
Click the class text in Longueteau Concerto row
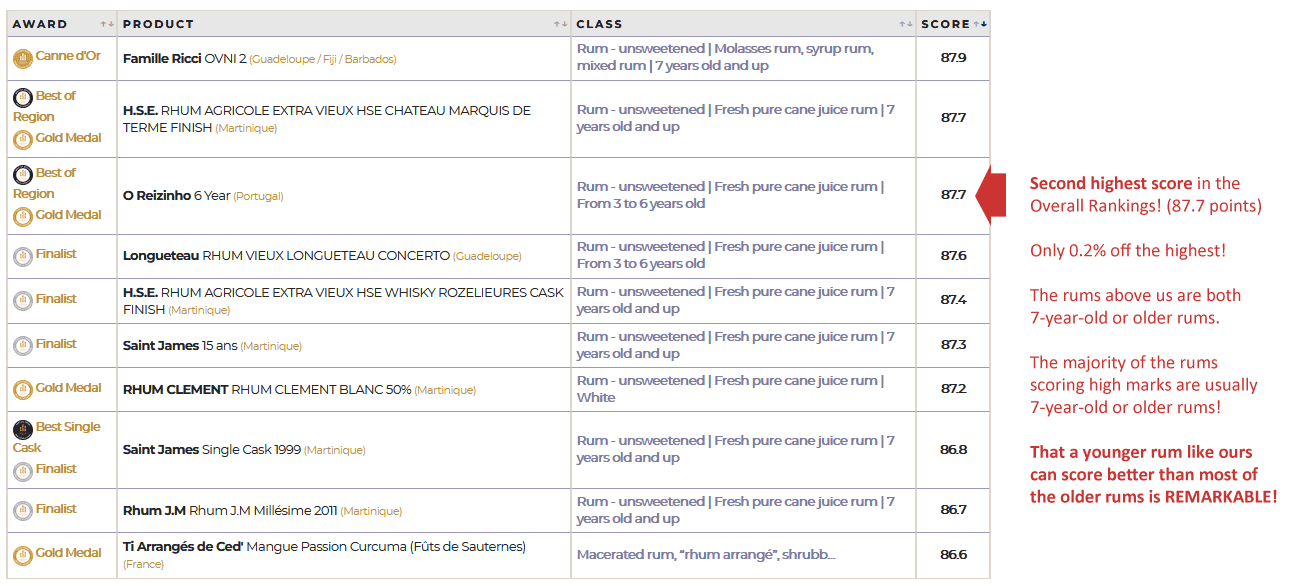(730, 255)
